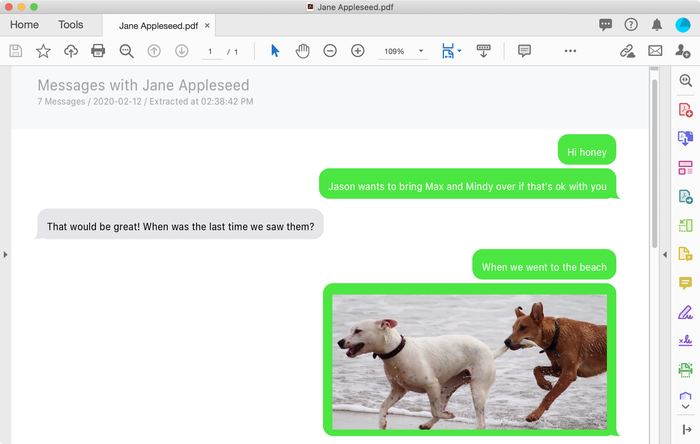Click the current page number field
This screenshot has width=700, height=444.
pyautogui.click(x=210, y=51)
